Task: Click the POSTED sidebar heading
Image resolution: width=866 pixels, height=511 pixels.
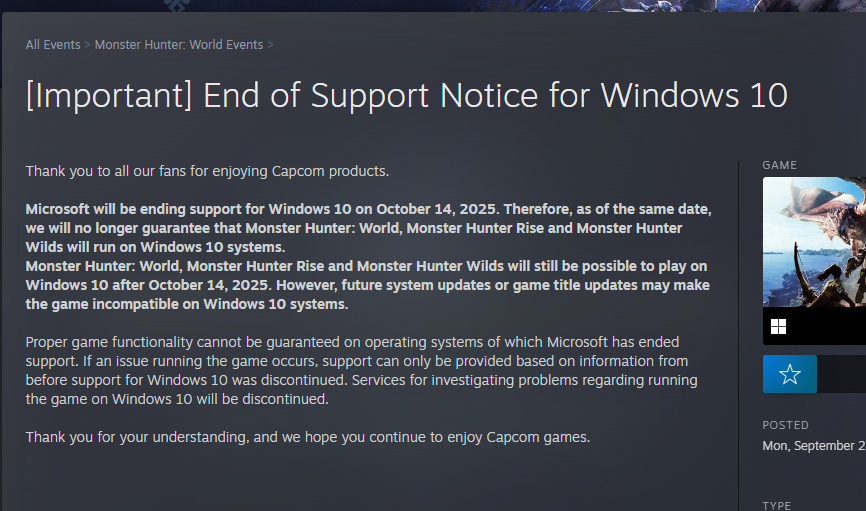Action: click(x=785, y=425)
